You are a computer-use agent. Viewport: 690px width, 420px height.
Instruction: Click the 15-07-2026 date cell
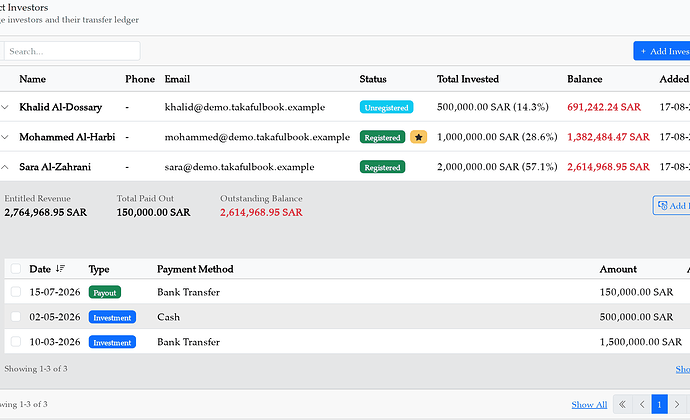[x=55, y=292]
